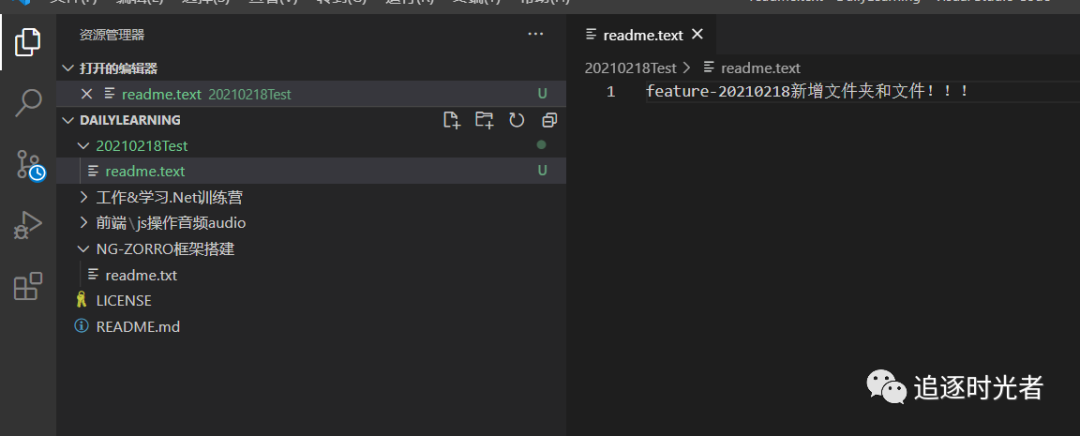This screenshot has height=436, width=1080.
Task: Collapse all folders in explorer
Action: 549,121
